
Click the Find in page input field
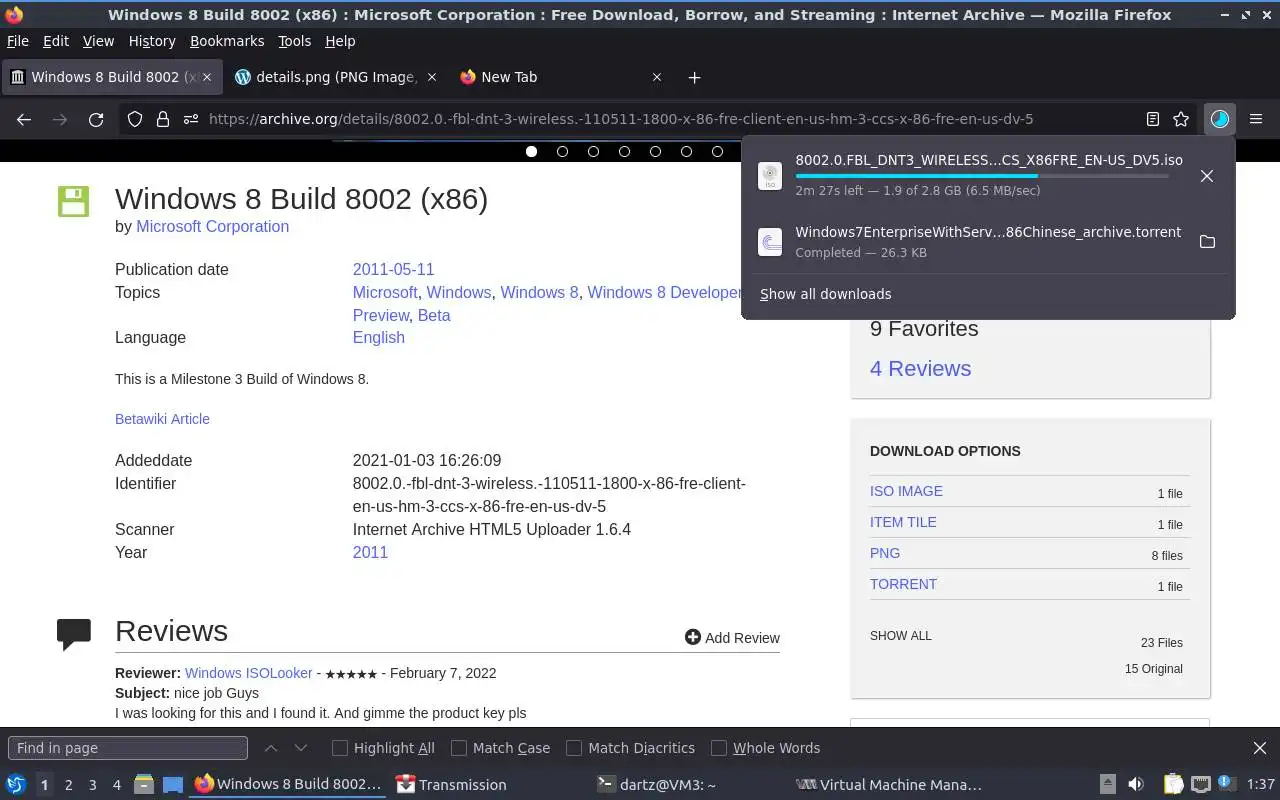coord(128,748)
